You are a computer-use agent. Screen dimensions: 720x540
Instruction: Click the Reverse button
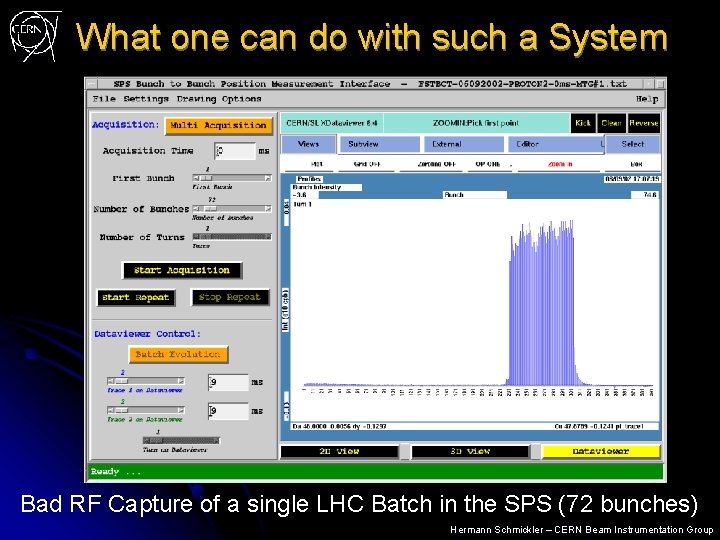(644, 123)
